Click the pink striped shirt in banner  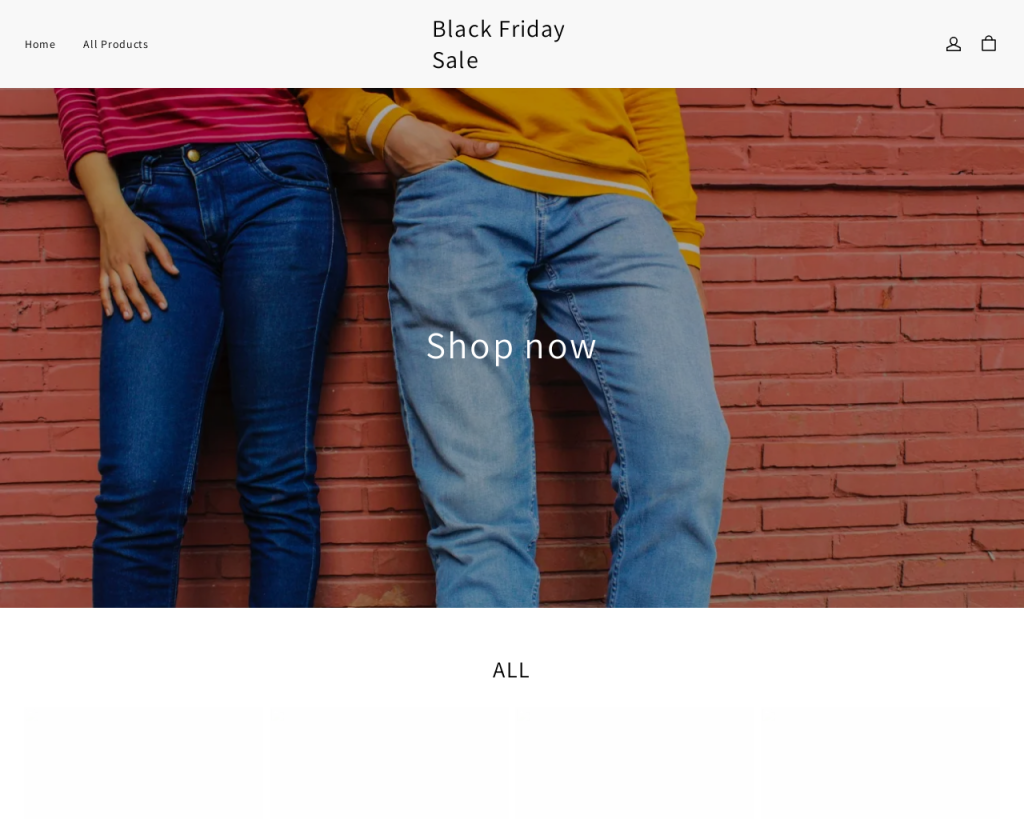(x=176, y=121)
